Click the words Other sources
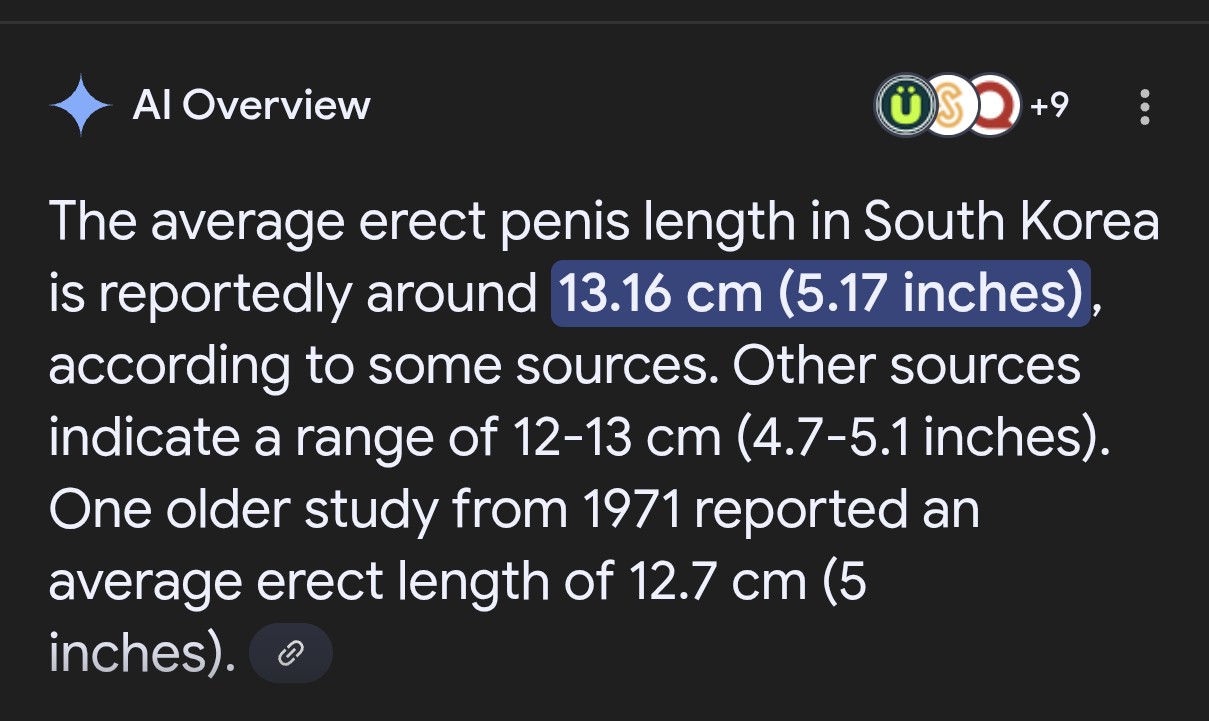 point(906,366)
